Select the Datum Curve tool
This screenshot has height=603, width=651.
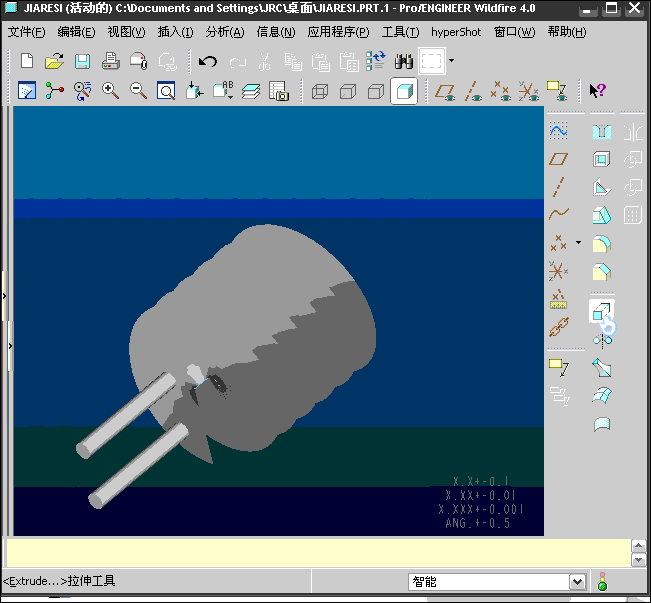(558, 214)
